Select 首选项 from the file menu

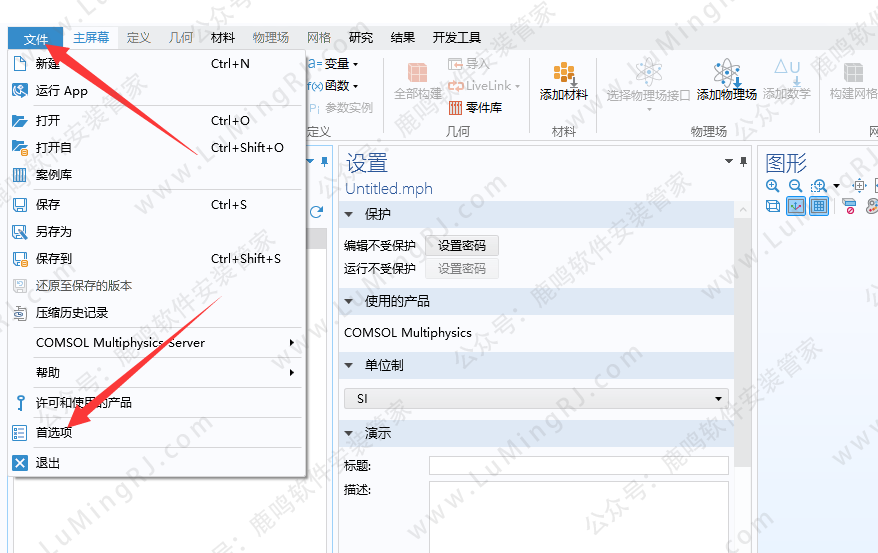[x=54, y=433]
